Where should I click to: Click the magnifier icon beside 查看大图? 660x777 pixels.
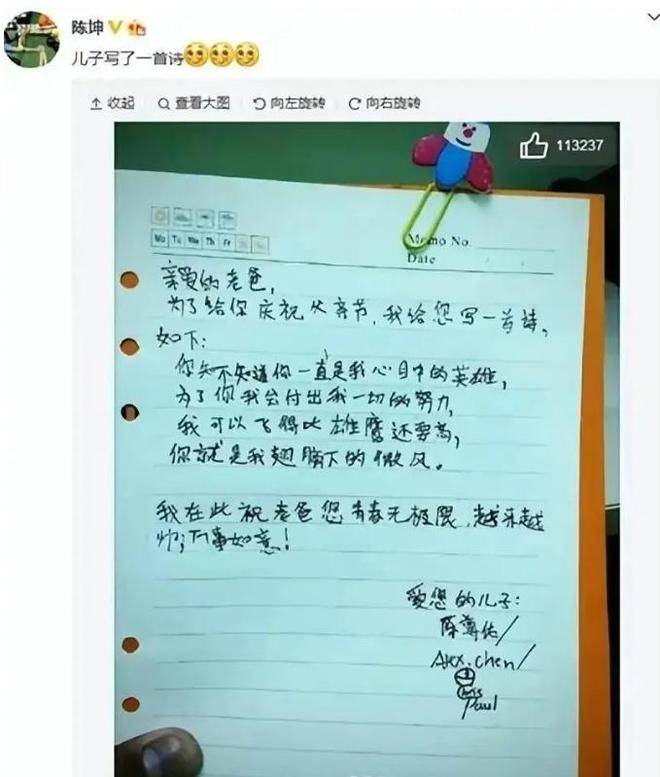pyautogui.click(x=164, y=104)
